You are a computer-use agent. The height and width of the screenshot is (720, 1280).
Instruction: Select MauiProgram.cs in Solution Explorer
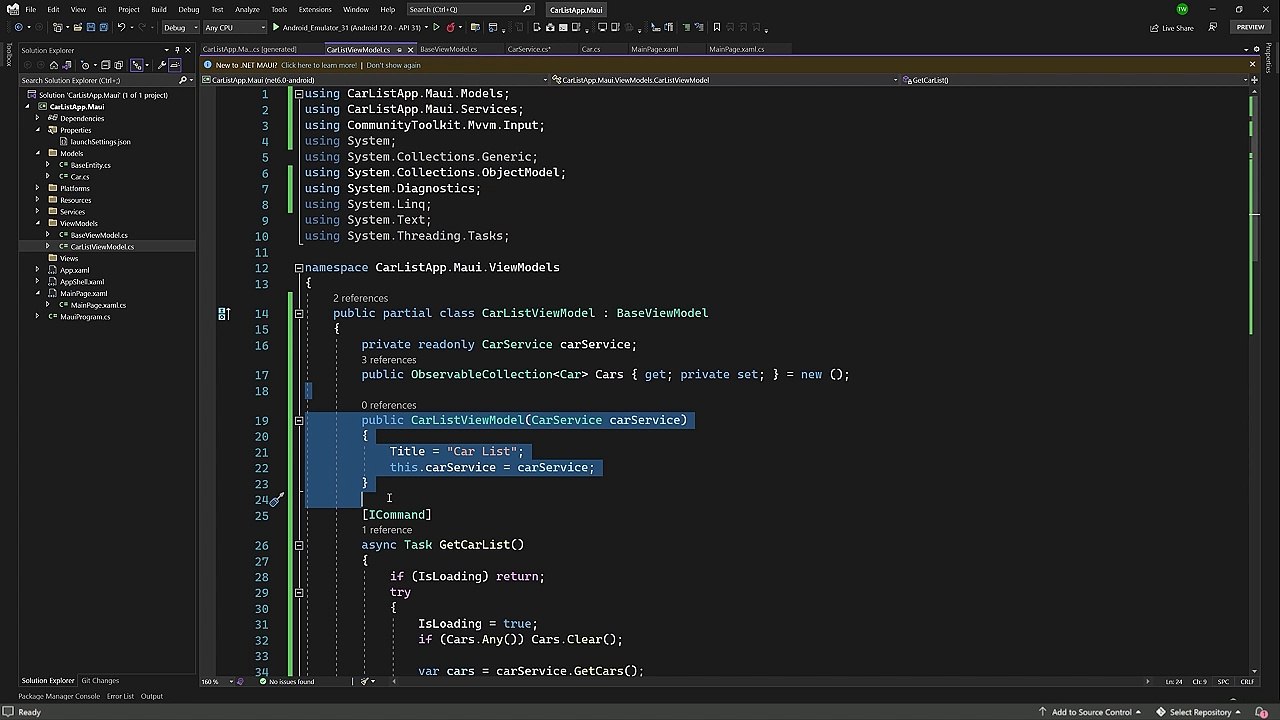click(x=85, y=316)
